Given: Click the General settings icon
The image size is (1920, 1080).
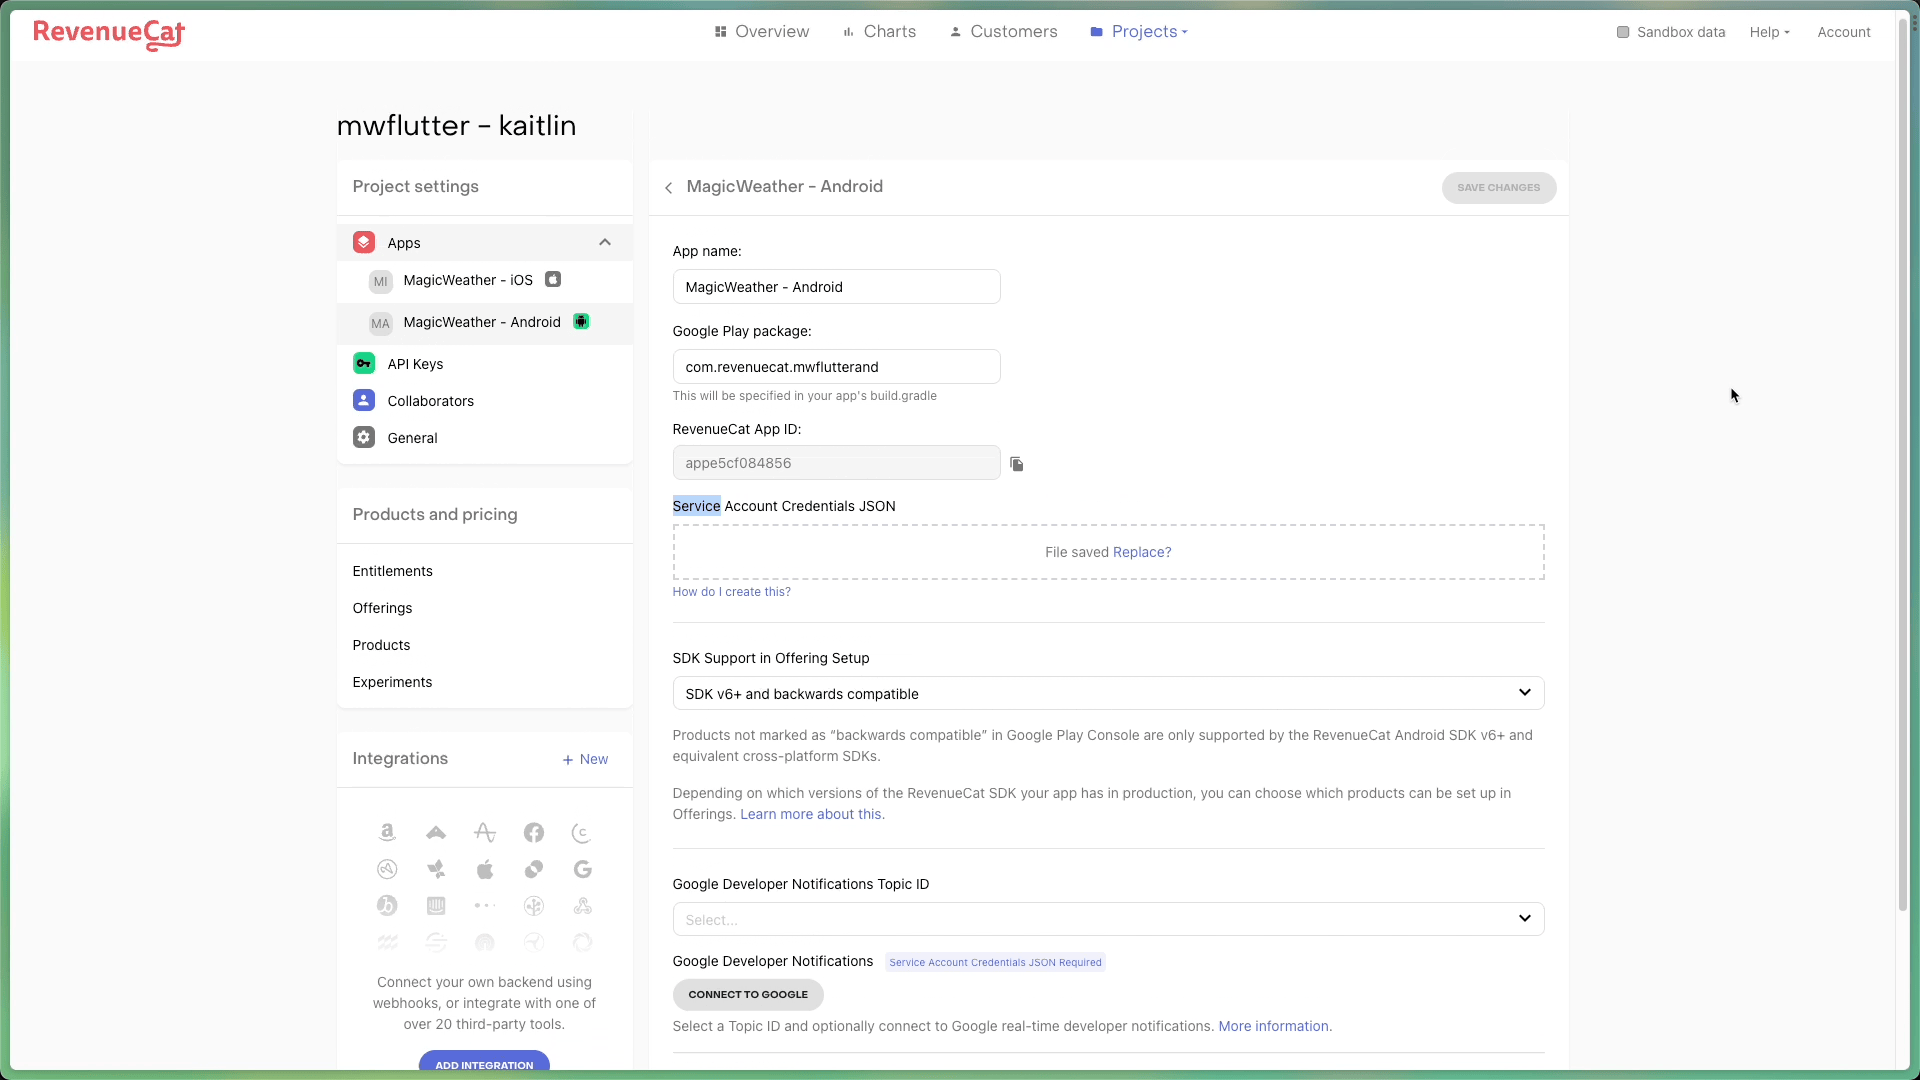Looking at the screenshot, I should (364, 438).
